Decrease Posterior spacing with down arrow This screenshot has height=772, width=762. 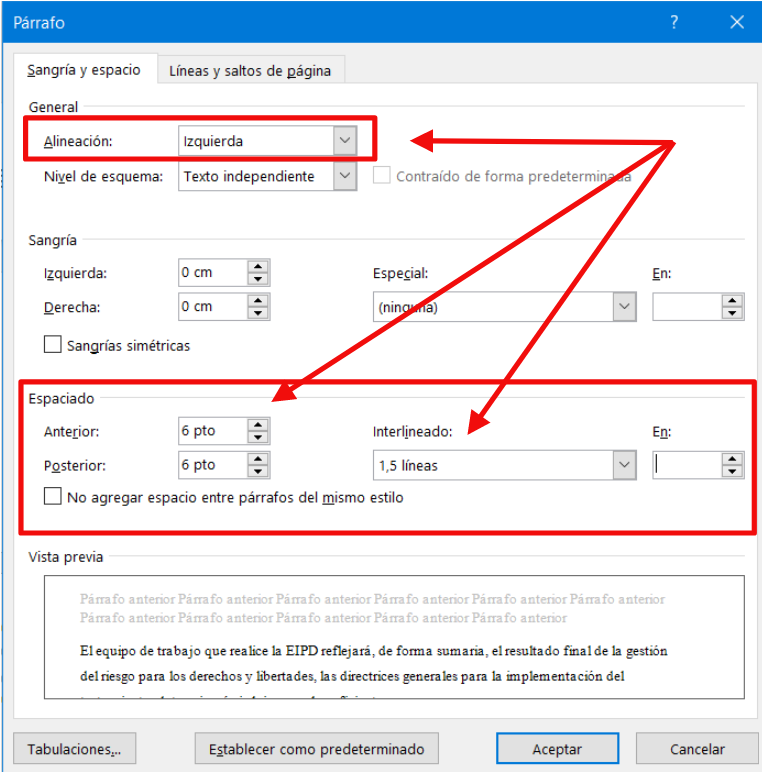tap(258, 471)
